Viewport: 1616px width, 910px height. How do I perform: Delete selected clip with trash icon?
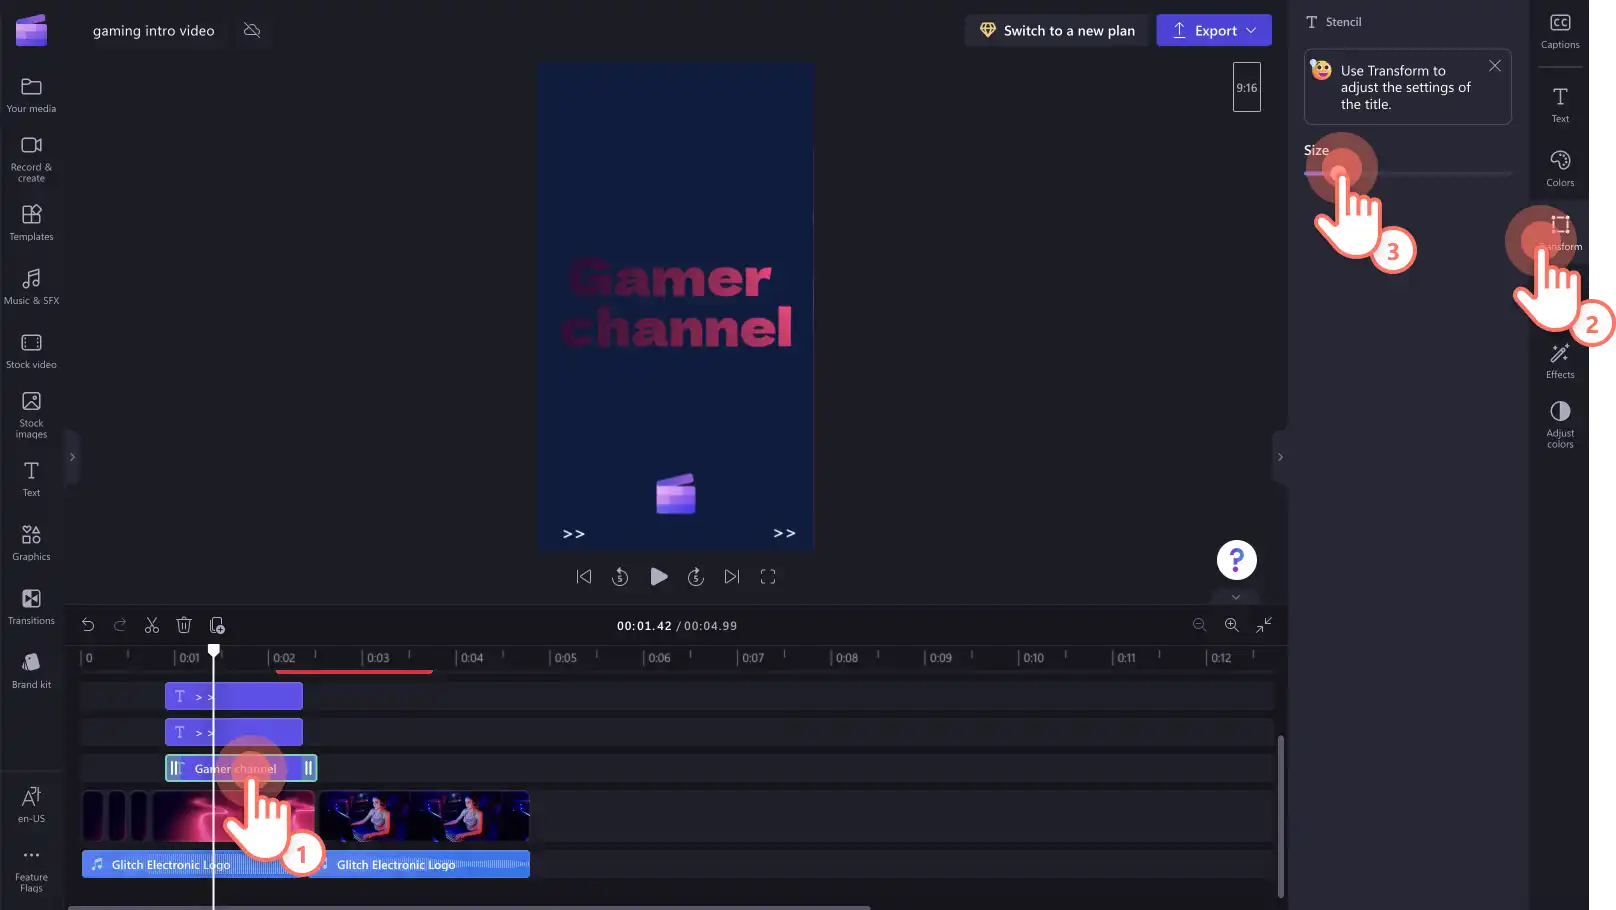(x=184, y=625)
